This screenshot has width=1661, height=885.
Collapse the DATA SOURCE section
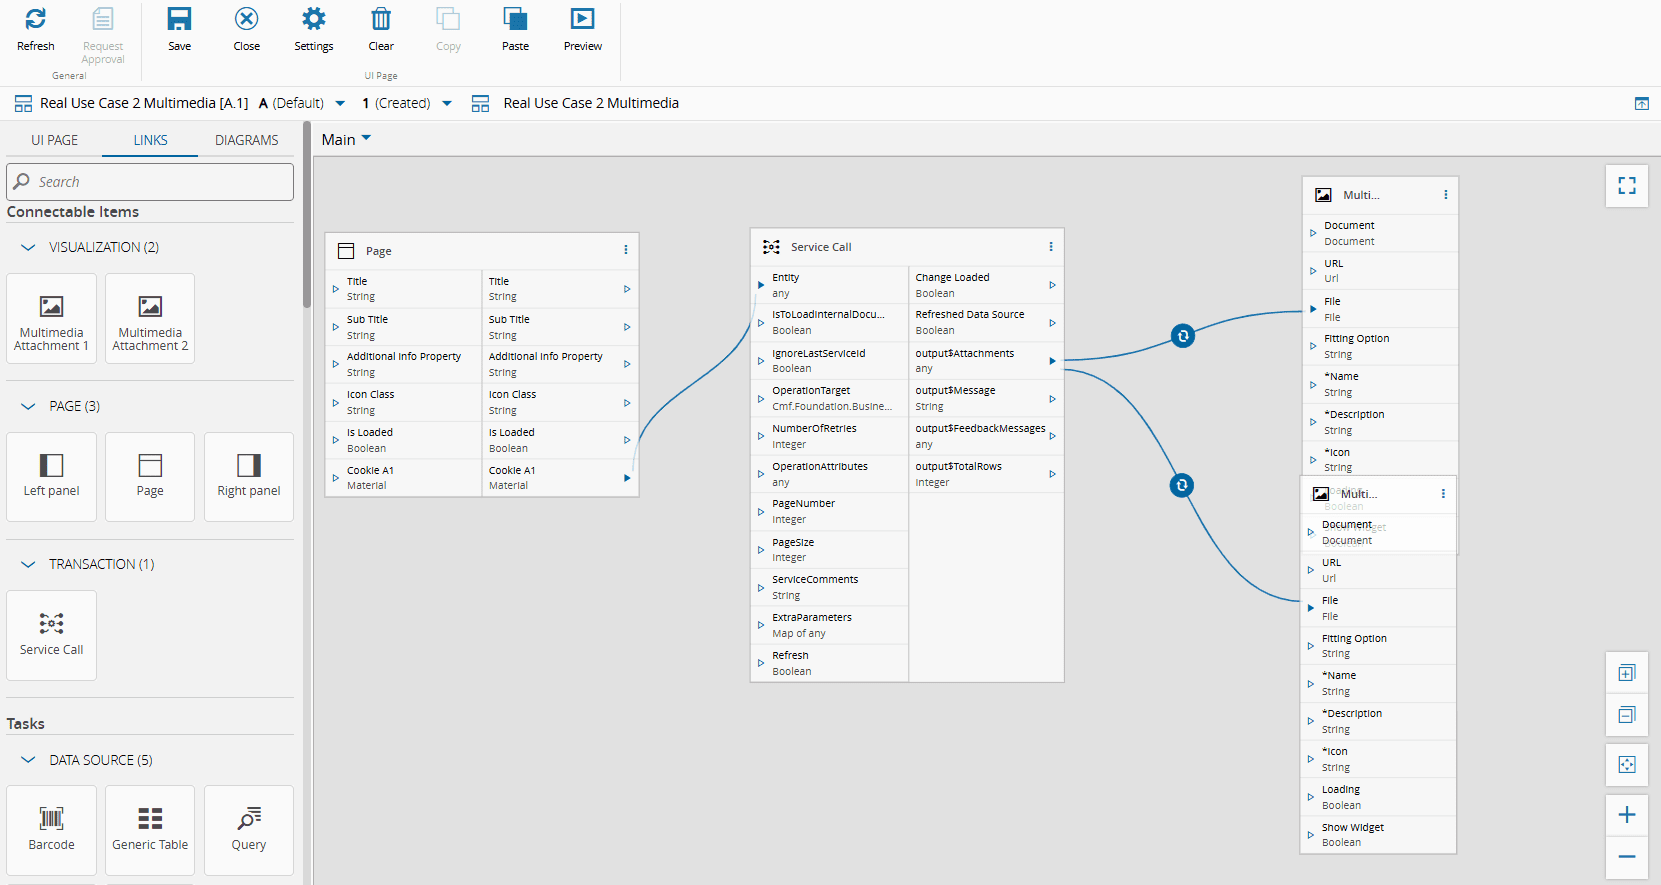click(28, 760)
